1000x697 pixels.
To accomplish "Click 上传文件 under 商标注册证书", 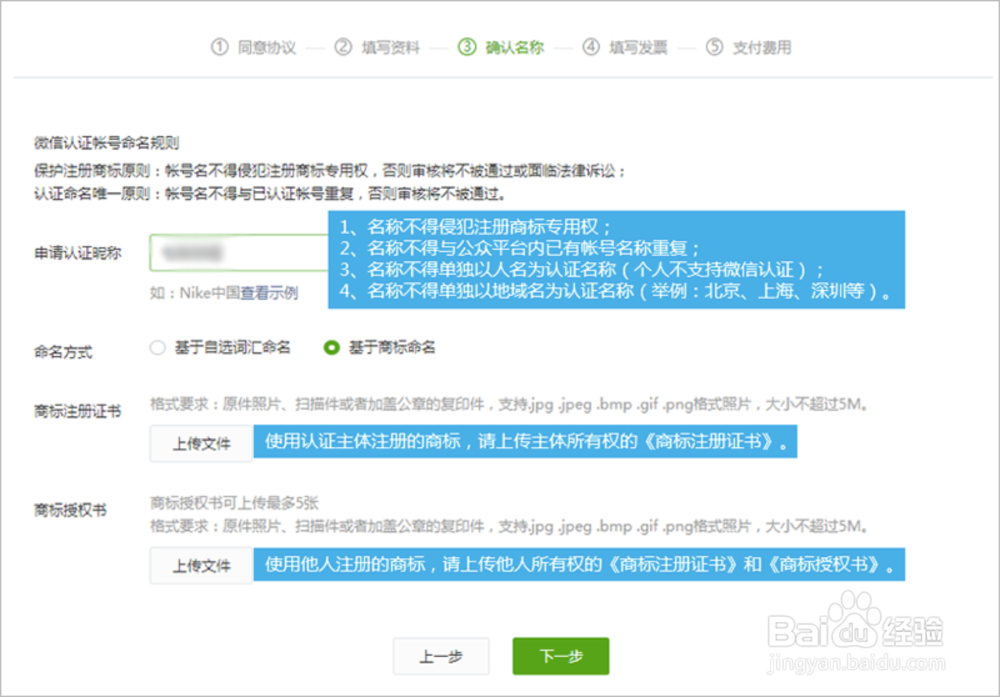I will coord(200,443).
